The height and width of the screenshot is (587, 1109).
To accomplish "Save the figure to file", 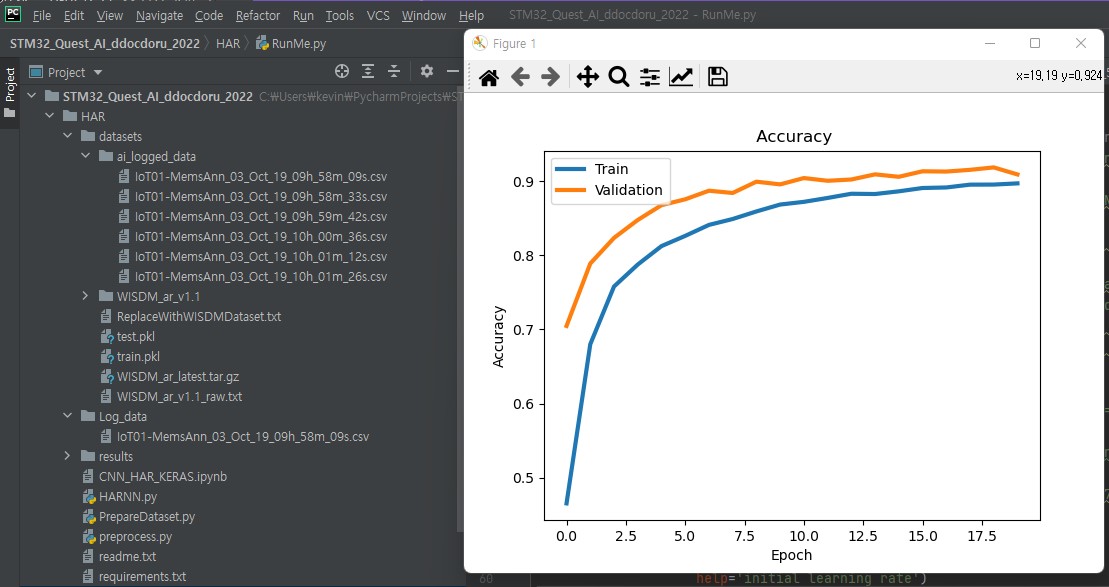I will coord(717,78).
